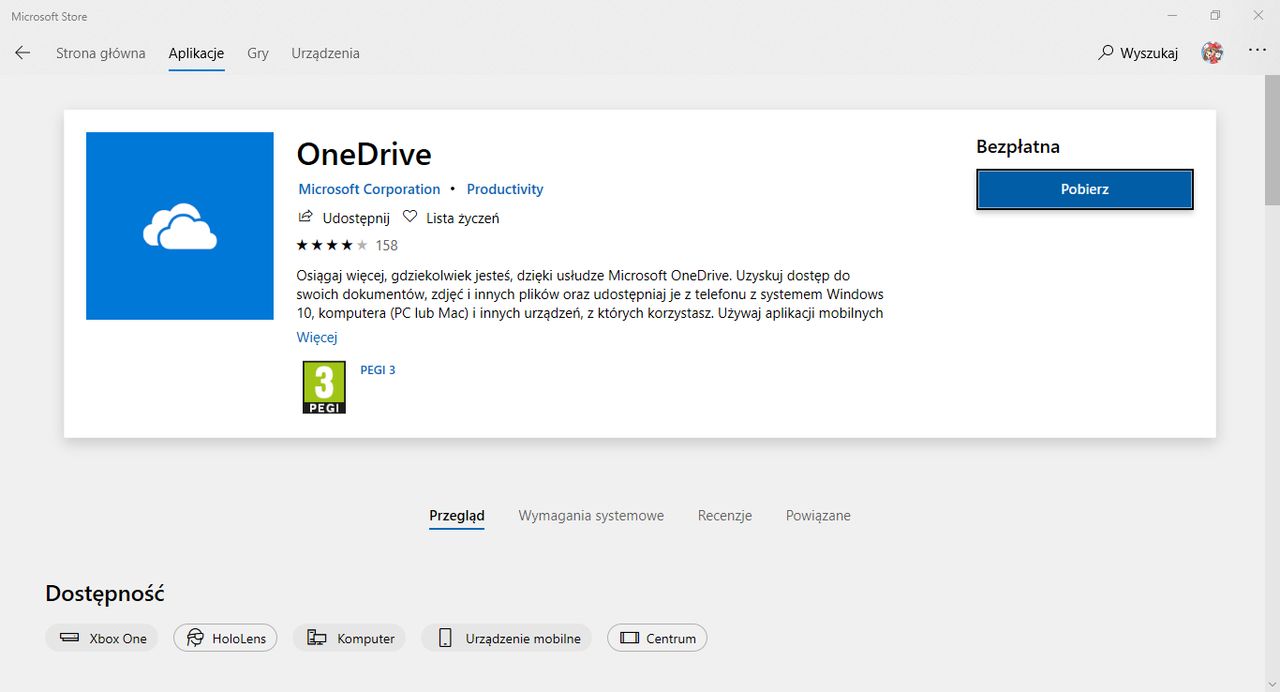Screen dimensions: 1280x692
Task: Click the OneDrive app title
Action: [x=364, y=154]
